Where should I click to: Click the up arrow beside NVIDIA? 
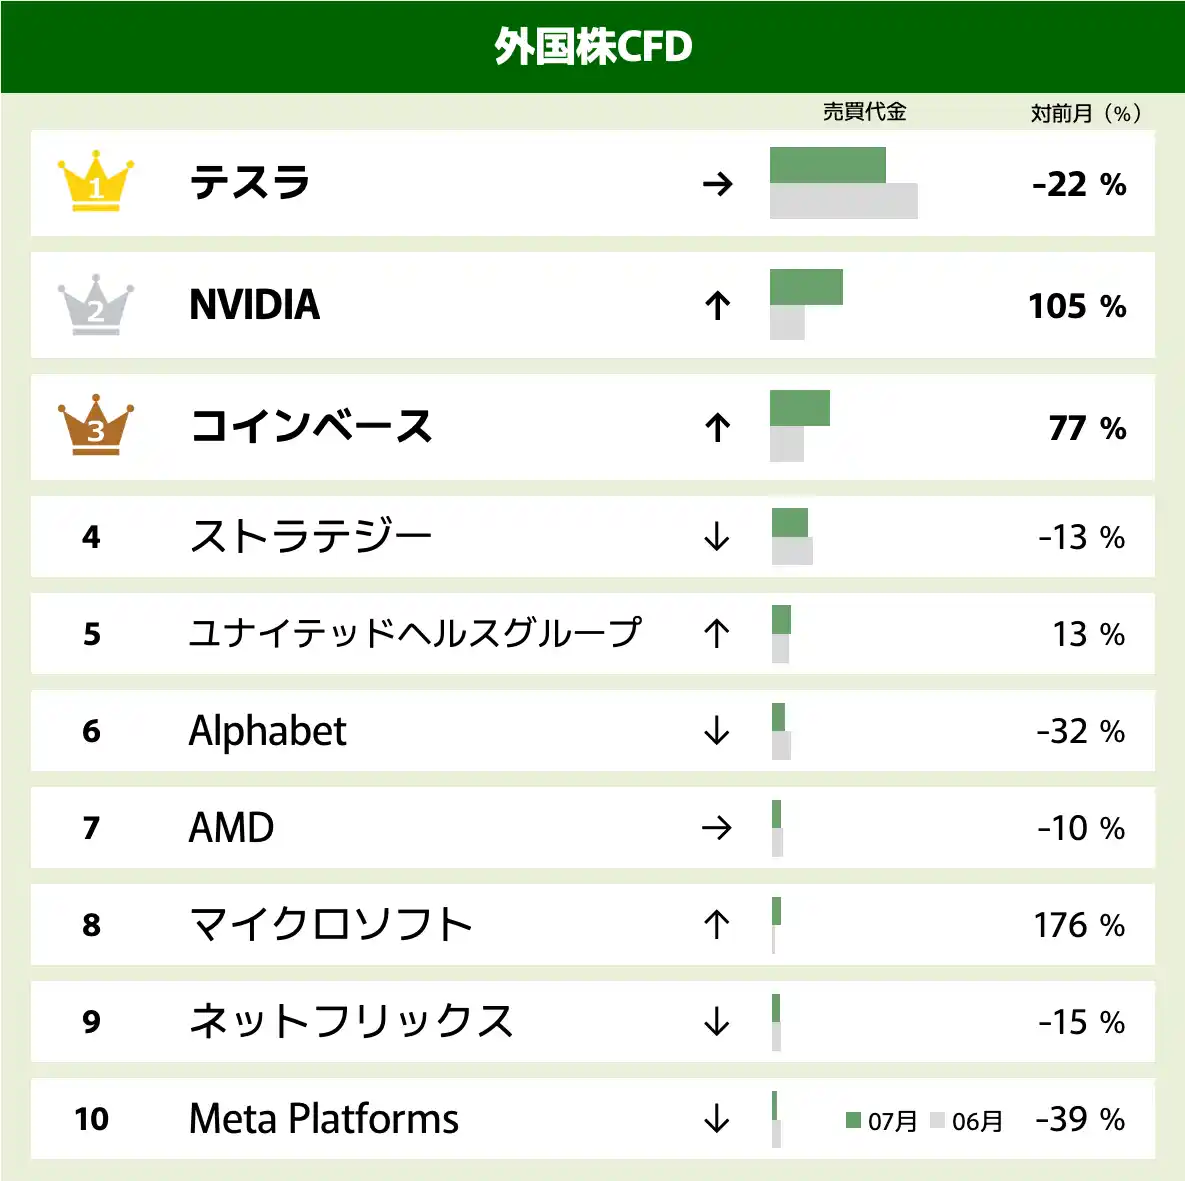pos(717,306)
